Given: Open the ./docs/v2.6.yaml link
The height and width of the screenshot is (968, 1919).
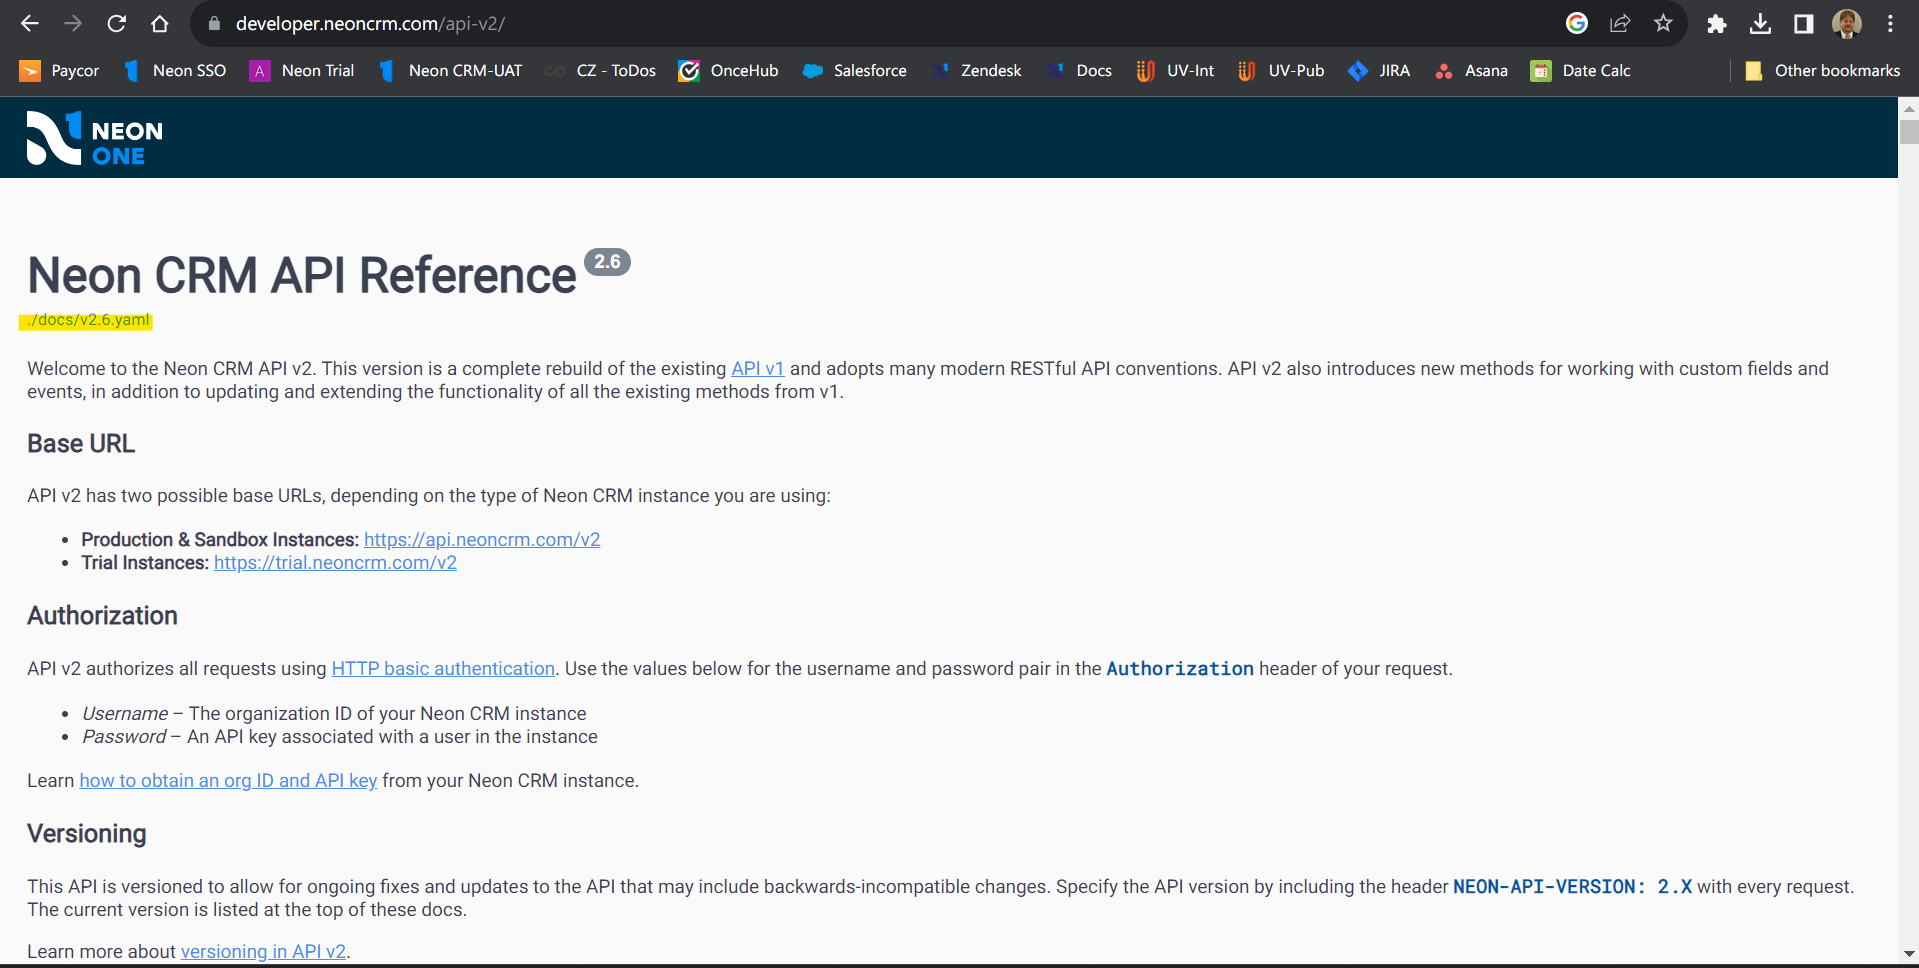Looking at the screenshot, I should 88,320.
